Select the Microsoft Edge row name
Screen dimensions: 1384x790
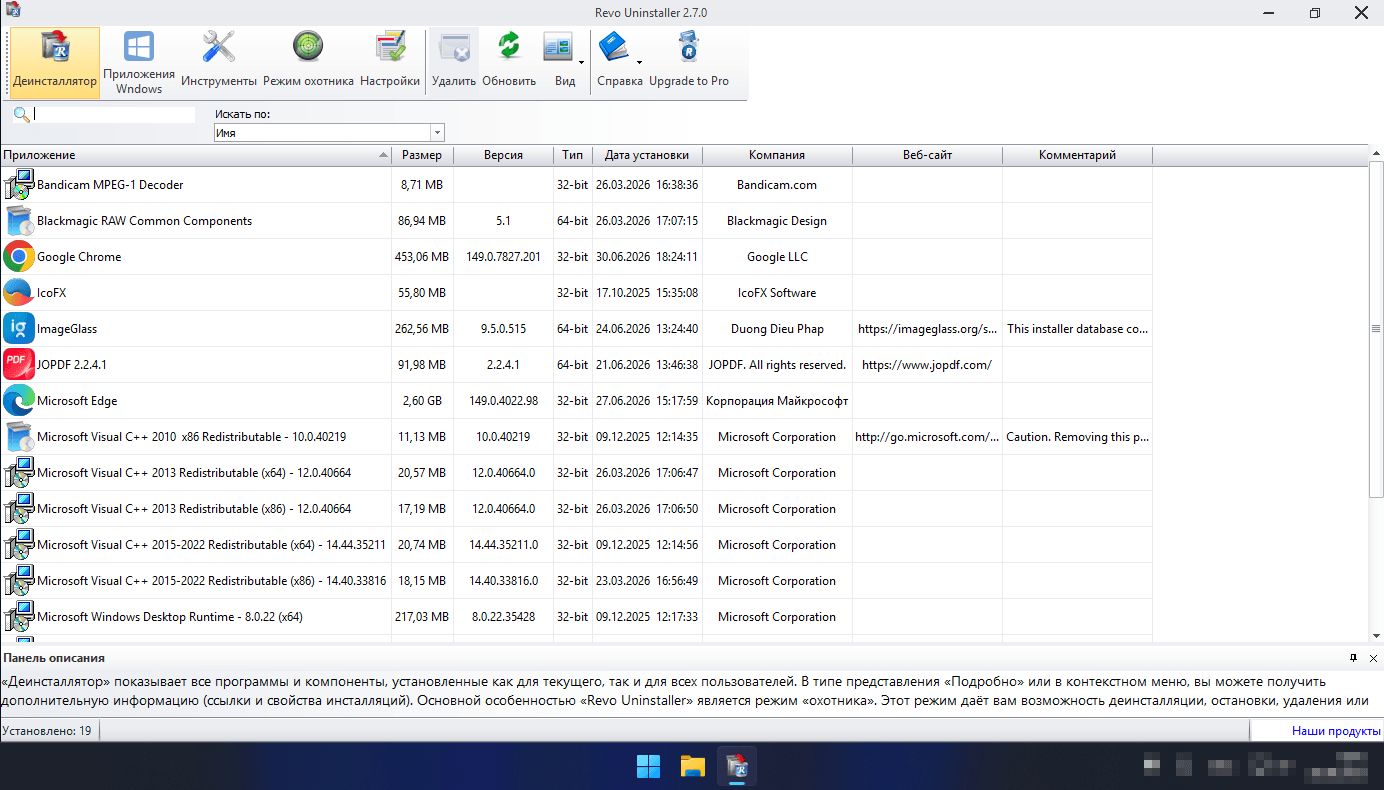(77, 401)
